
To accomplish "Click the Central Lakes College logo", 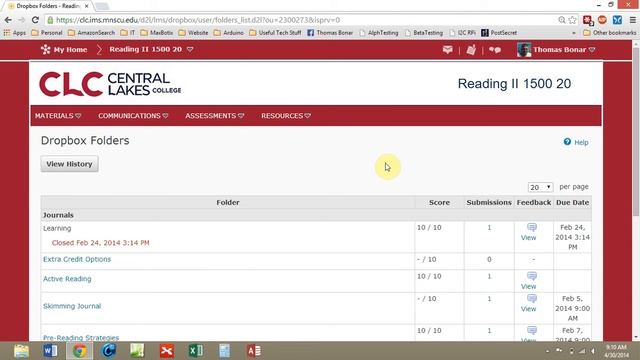I will pos(110,84).
